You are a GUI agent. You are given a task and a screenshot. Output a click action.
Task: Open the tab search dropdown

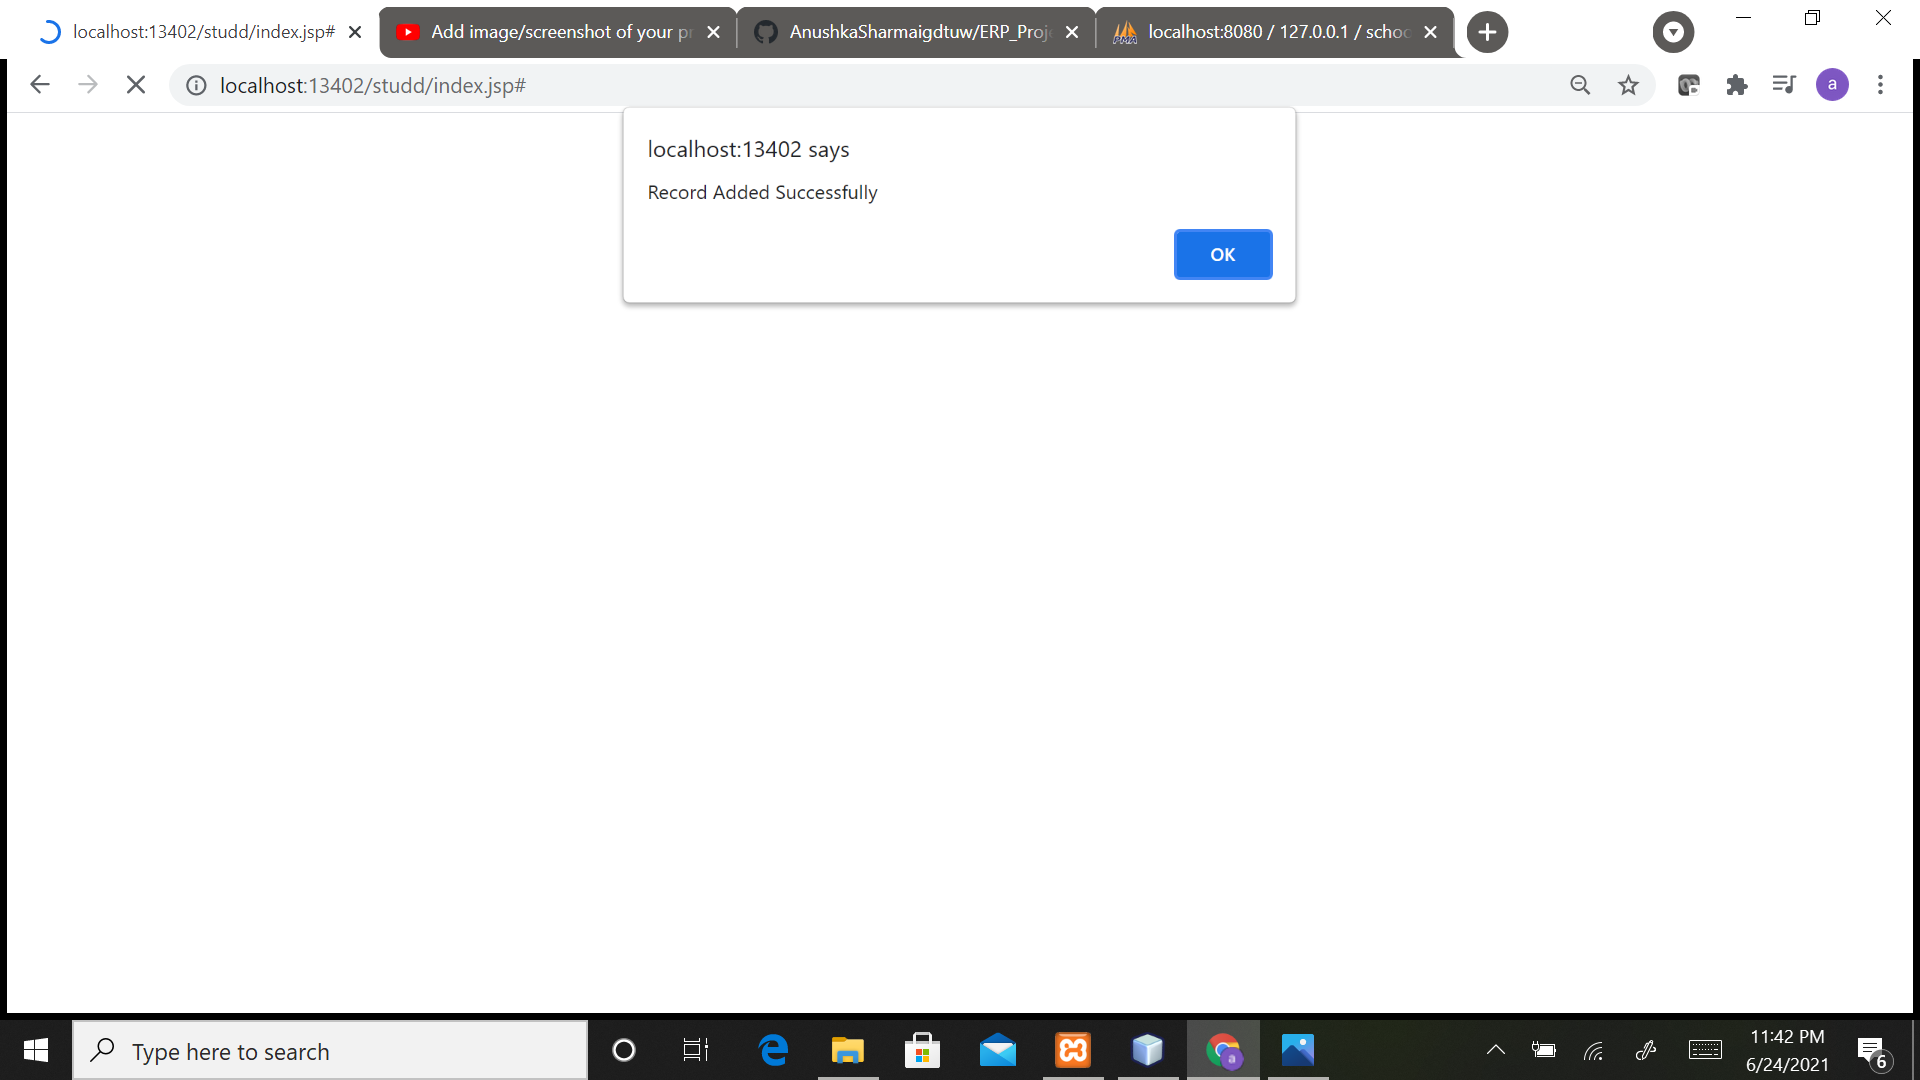pos(1673,32)
